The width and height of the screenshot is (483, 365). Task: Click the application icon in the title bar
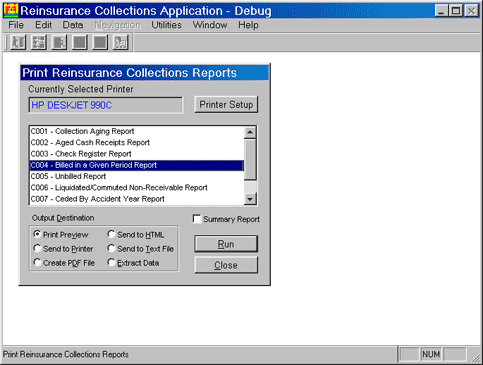coord(11,10)
